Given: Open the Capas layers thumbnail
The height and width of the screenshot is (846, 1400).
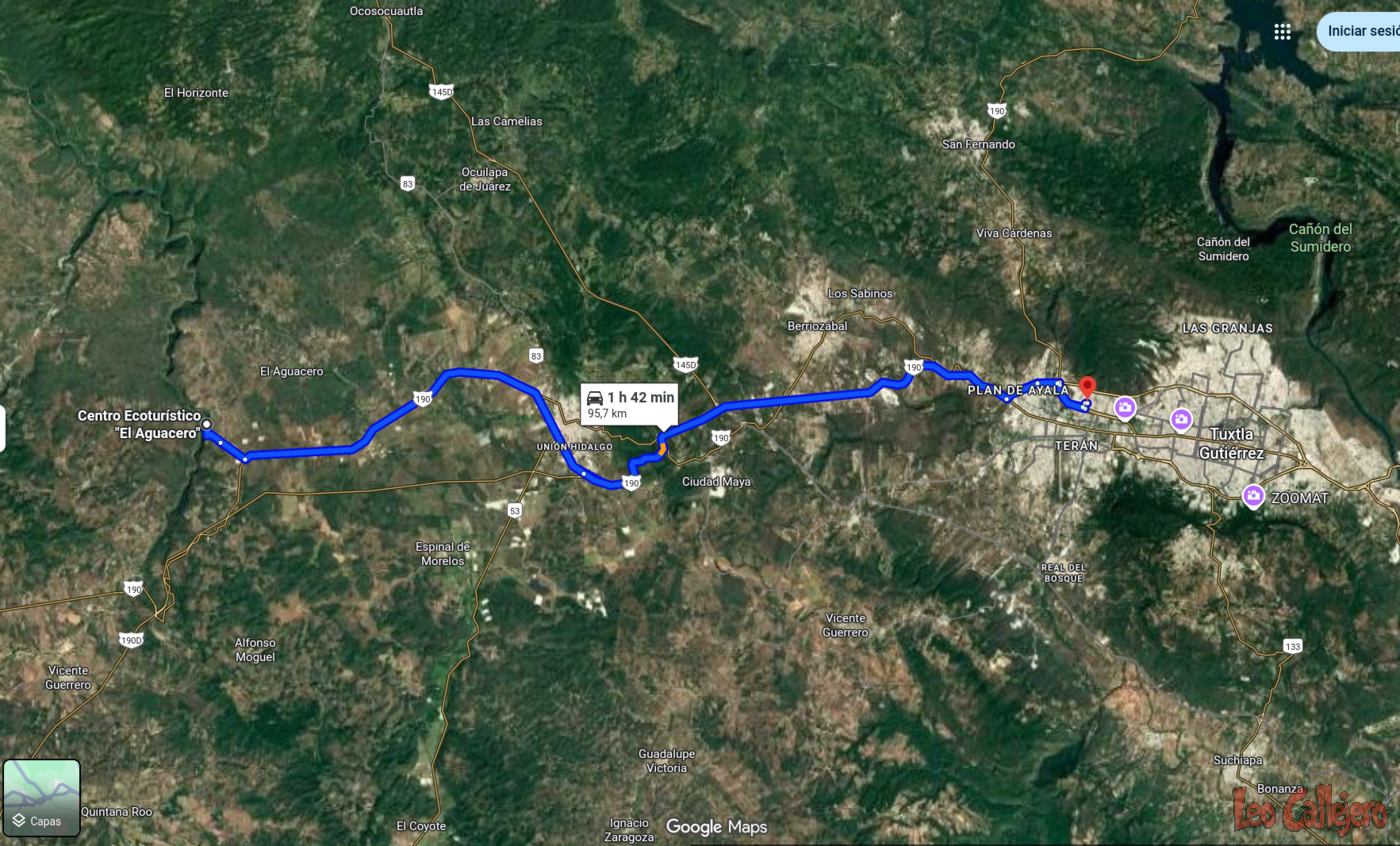Looking at the screenshot, I should click(x=42, y=797).
